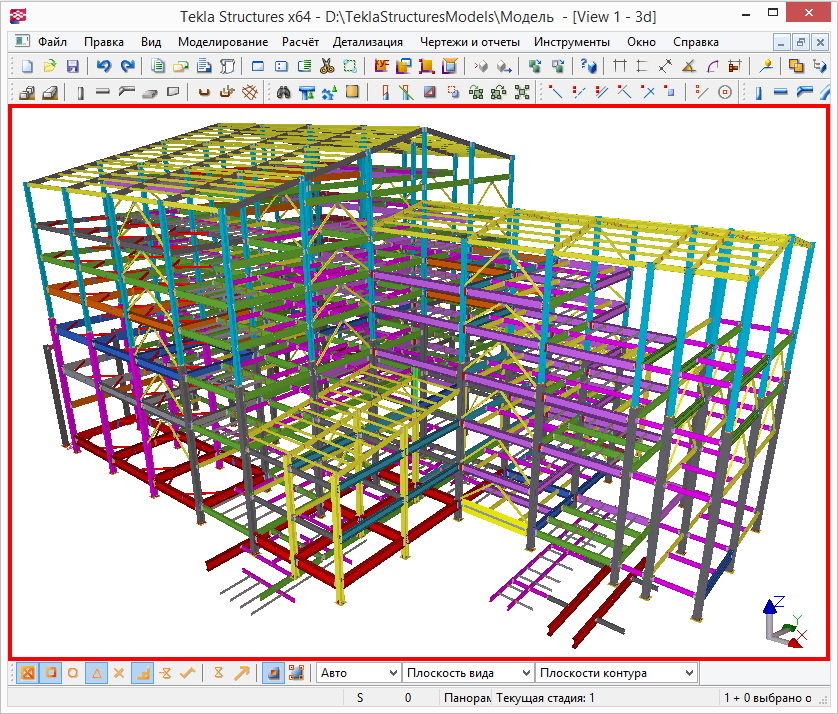Toggle the highlighted layered-square selection switch
The height and width of the screenshot is (714, 838).
pos(273,673)
